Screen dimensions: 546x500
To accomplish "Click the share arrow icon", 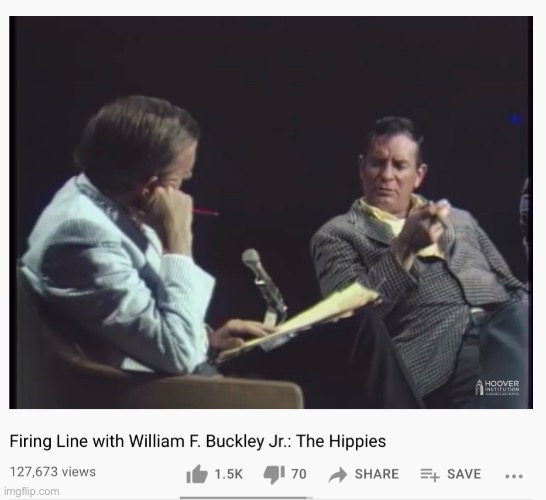I will coord(337,475).
